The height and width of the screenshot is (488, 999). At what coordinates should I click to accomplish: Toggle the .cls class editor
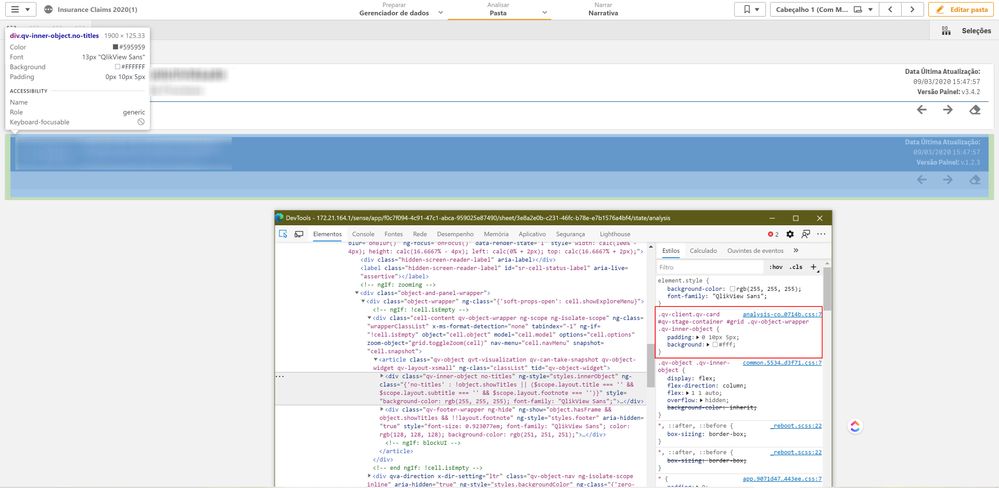(796, 268)
